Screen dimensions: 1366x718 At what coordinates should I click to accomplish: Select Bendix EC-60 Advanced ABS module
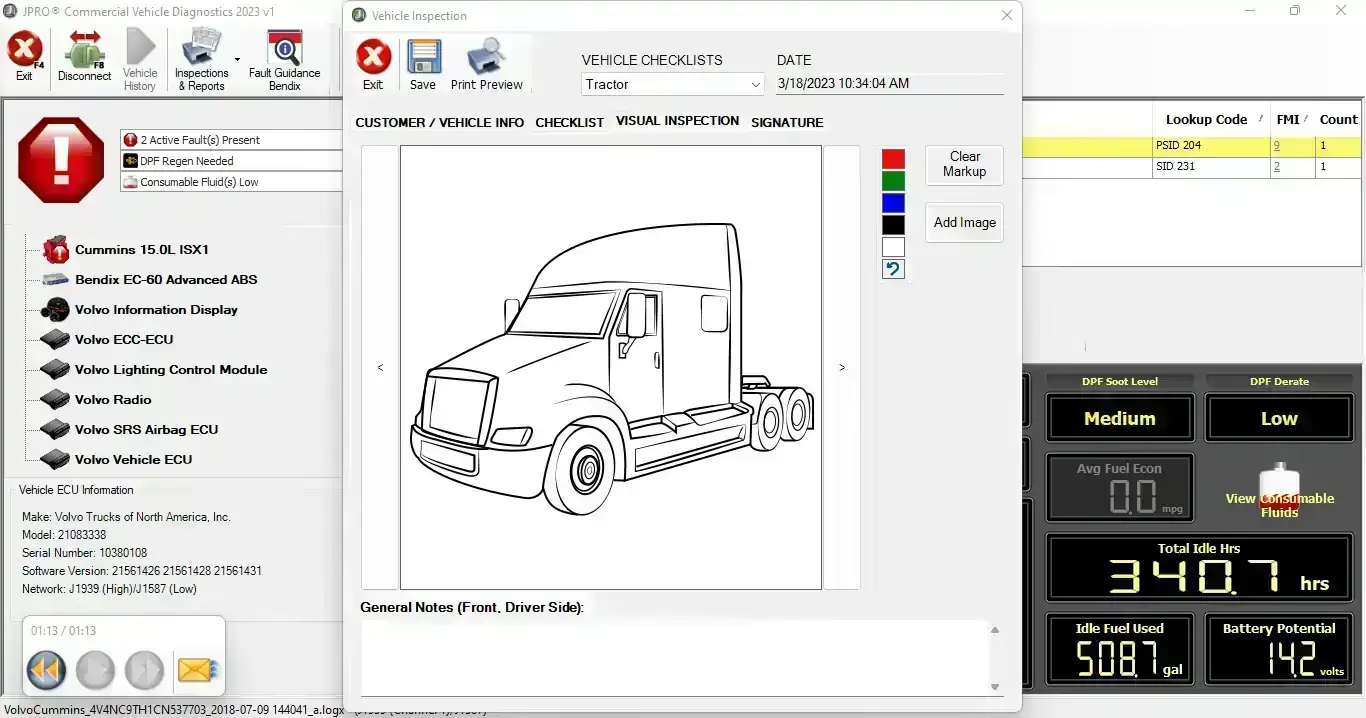(166, 280)
